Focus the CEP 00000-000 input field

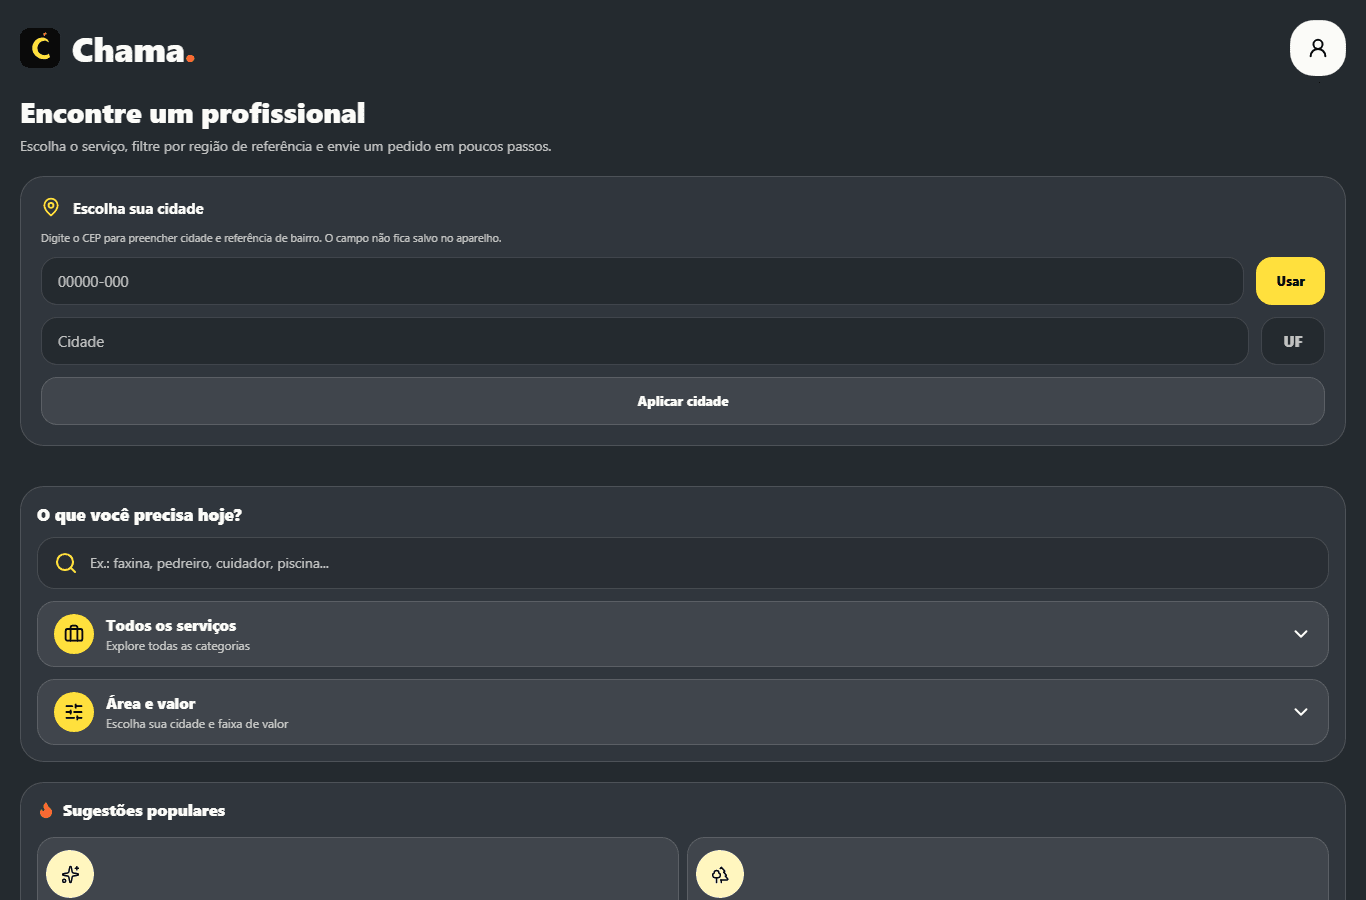(642, 281)
